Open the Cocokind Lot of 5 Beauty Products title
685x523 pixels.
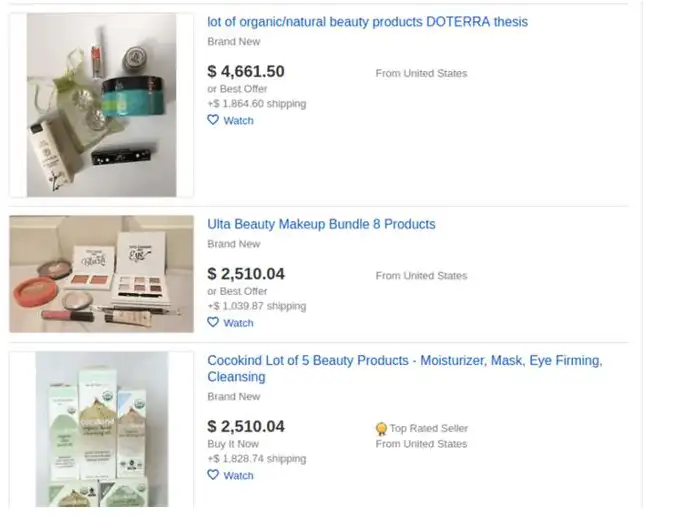pos(405,368)
